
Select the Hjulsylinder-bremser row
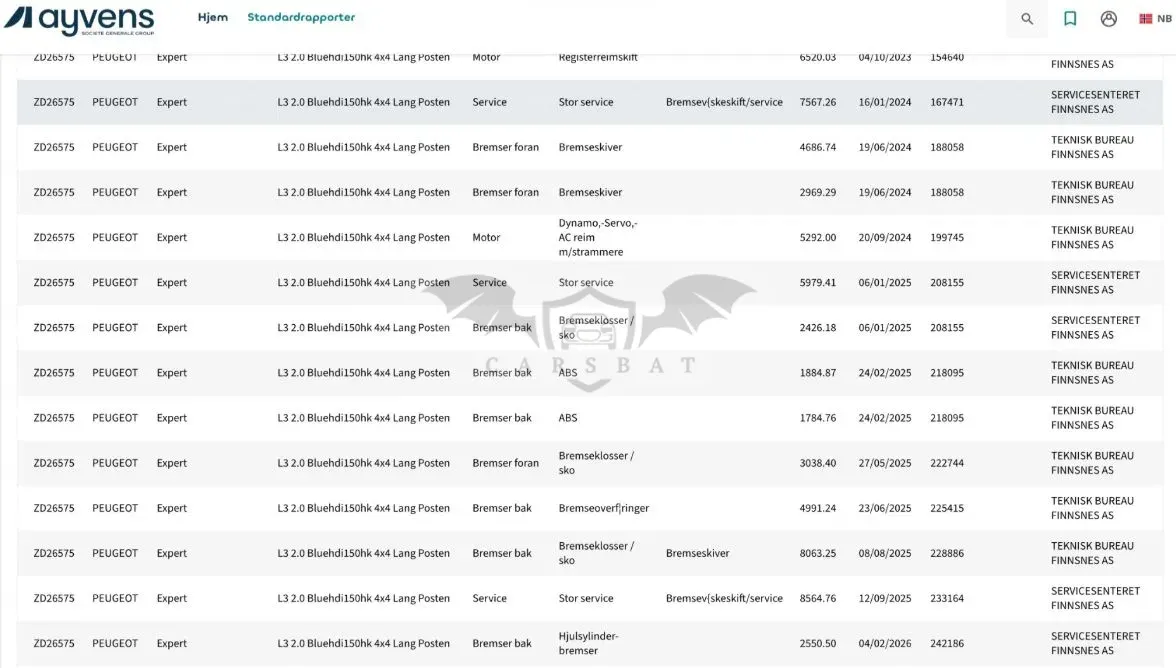point(590,643)
